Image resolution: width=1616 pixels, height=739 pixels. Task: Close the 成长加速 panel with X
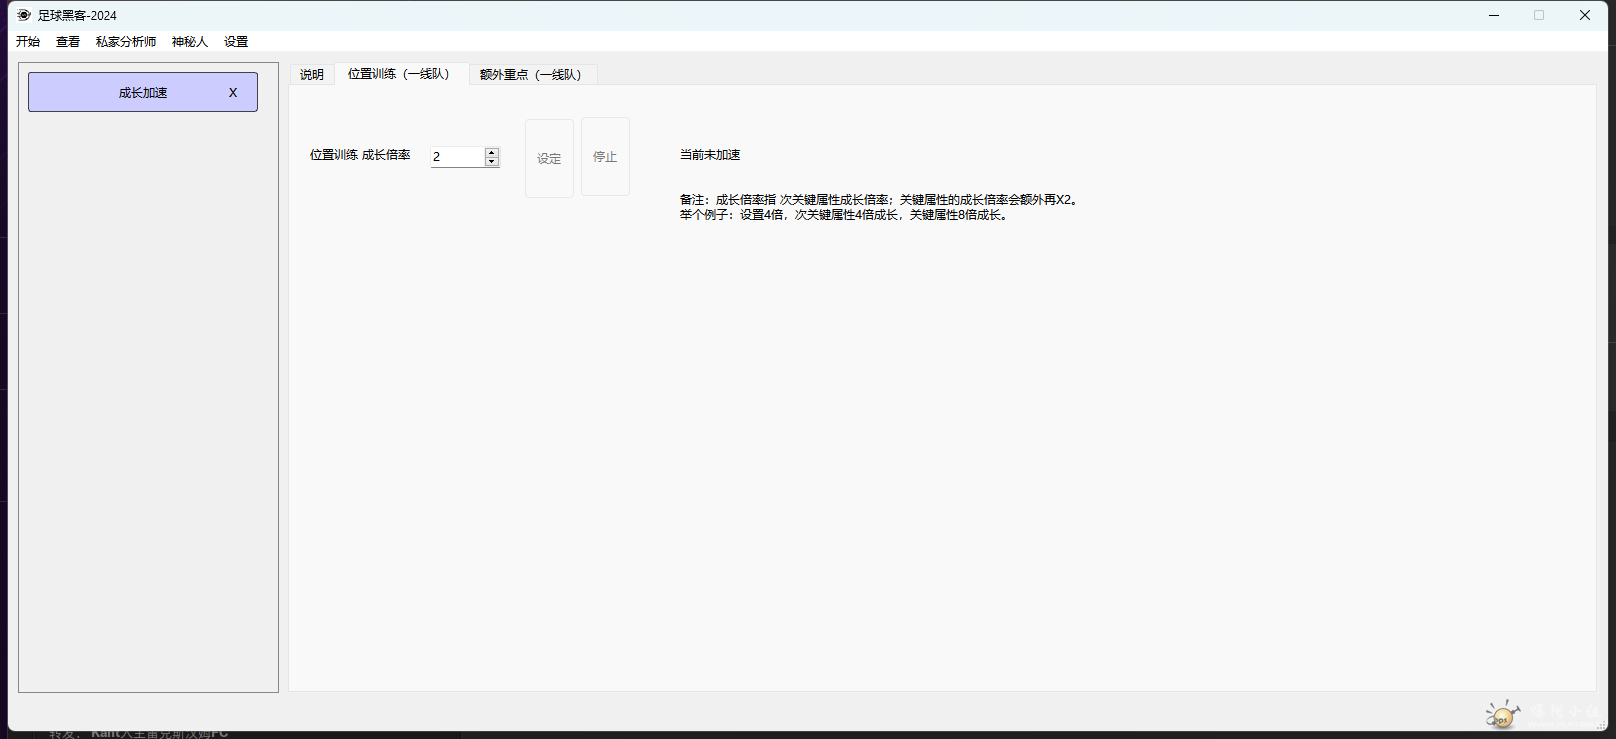(233, 92)
